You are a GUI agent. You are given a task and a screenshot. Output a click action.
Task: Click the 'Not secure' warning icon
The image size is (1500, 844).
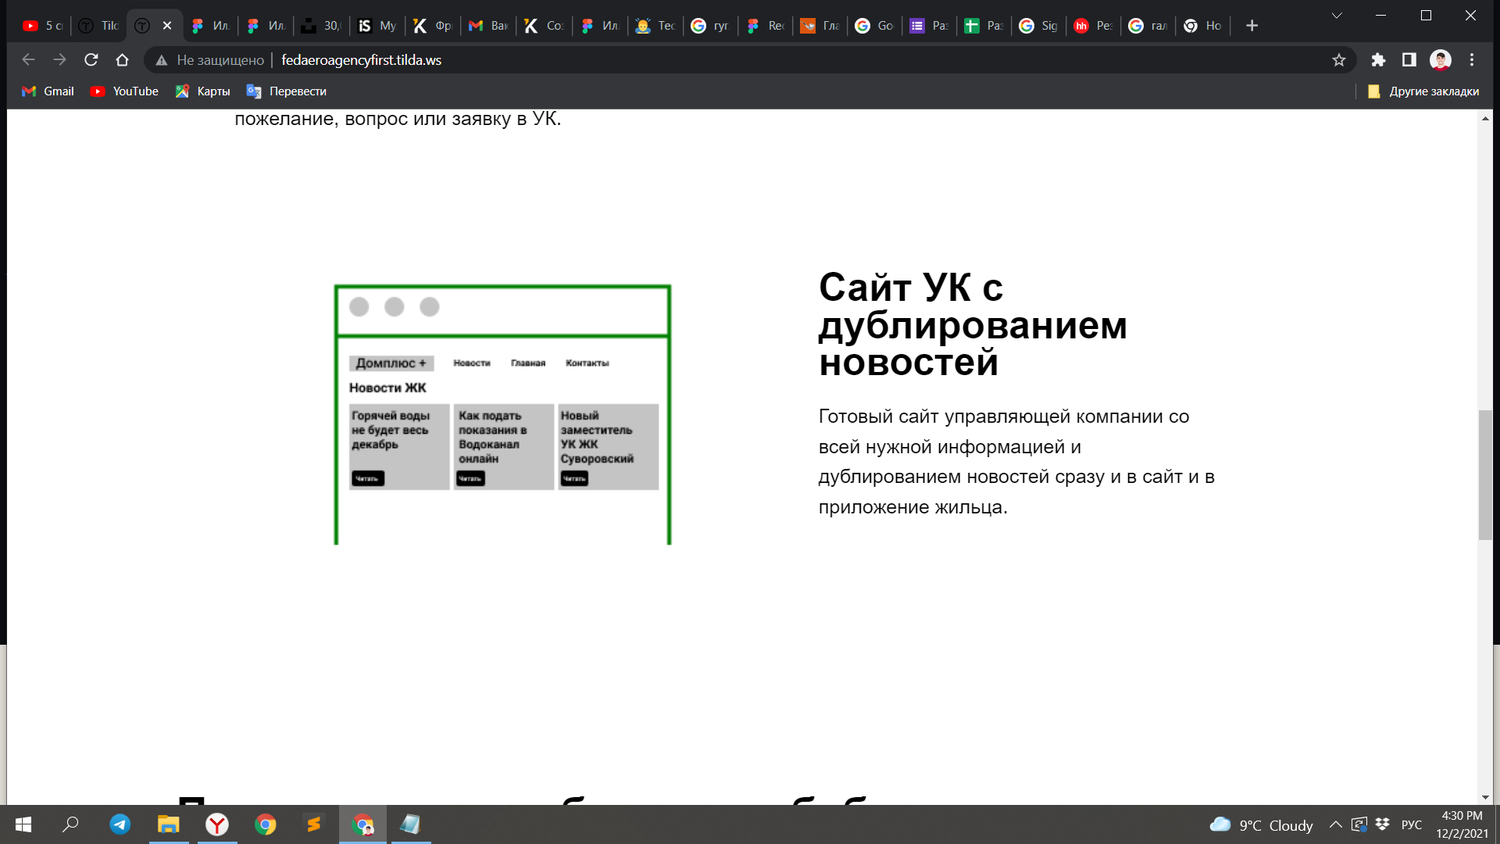tap(161, 60)
